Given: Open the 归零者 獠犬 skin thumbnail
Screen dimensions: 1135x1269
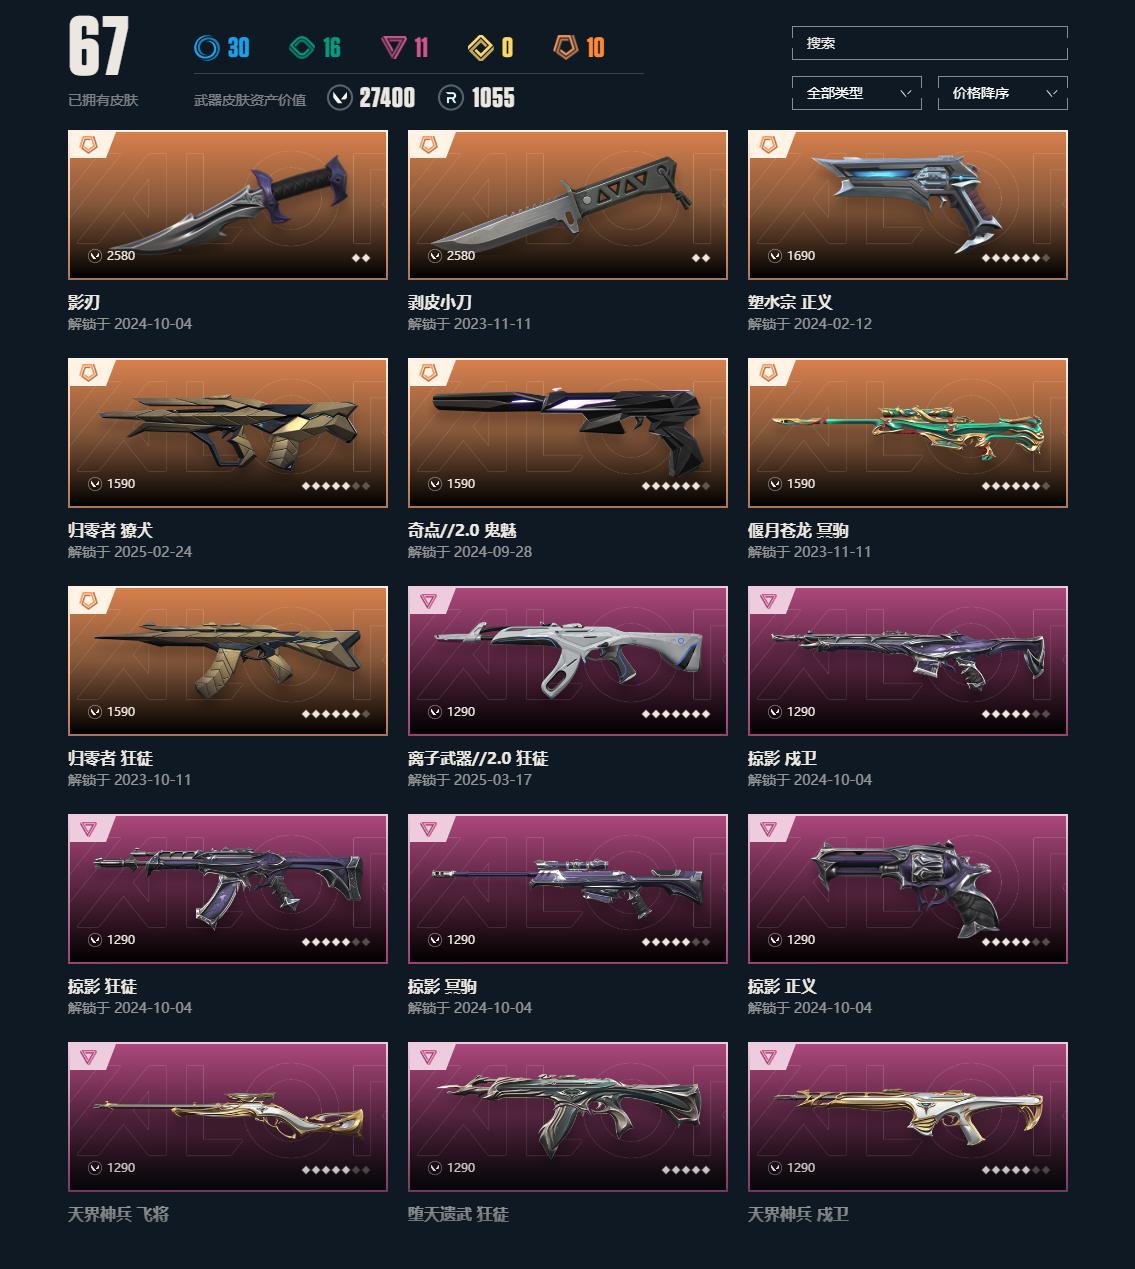Looking at the screenshot, I should pyautogui.click(x=228, y=433).
